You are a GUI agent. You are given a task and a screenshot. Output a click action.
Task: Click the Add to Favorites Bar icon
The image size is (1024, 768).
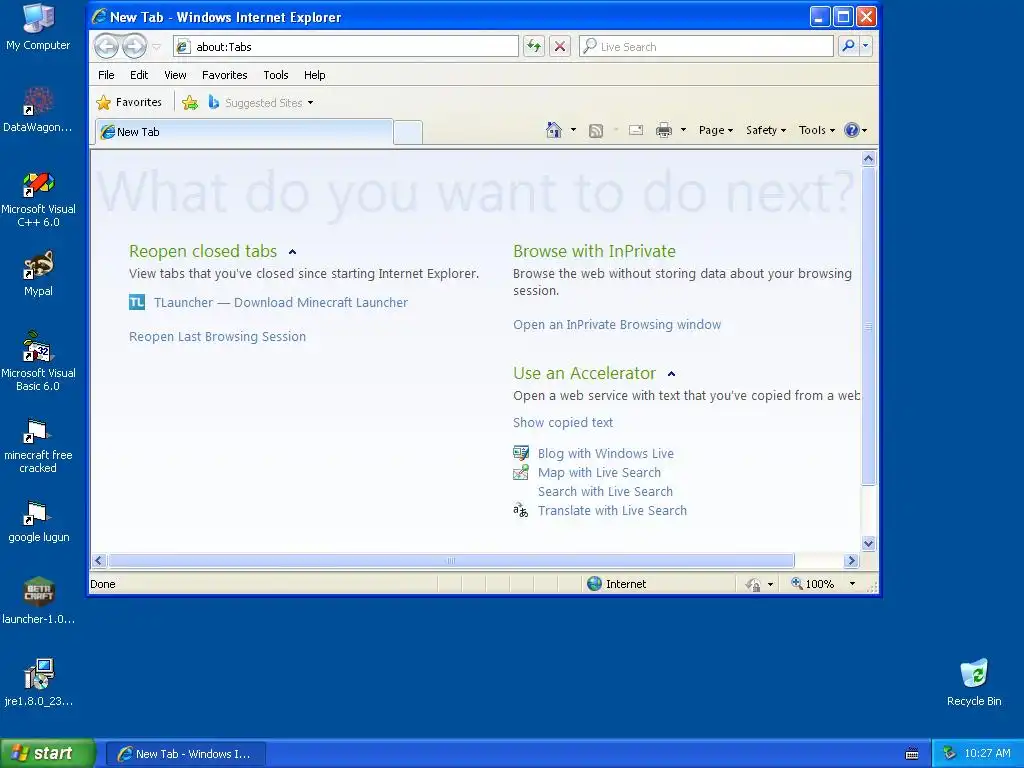pyautogui.click(x=190, y=103)
